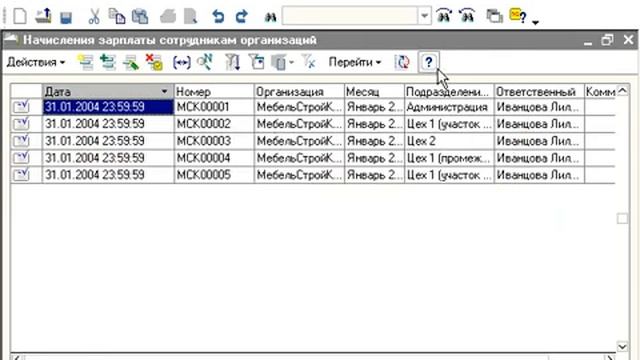Create a new document with blank page icon

[20, 16]
